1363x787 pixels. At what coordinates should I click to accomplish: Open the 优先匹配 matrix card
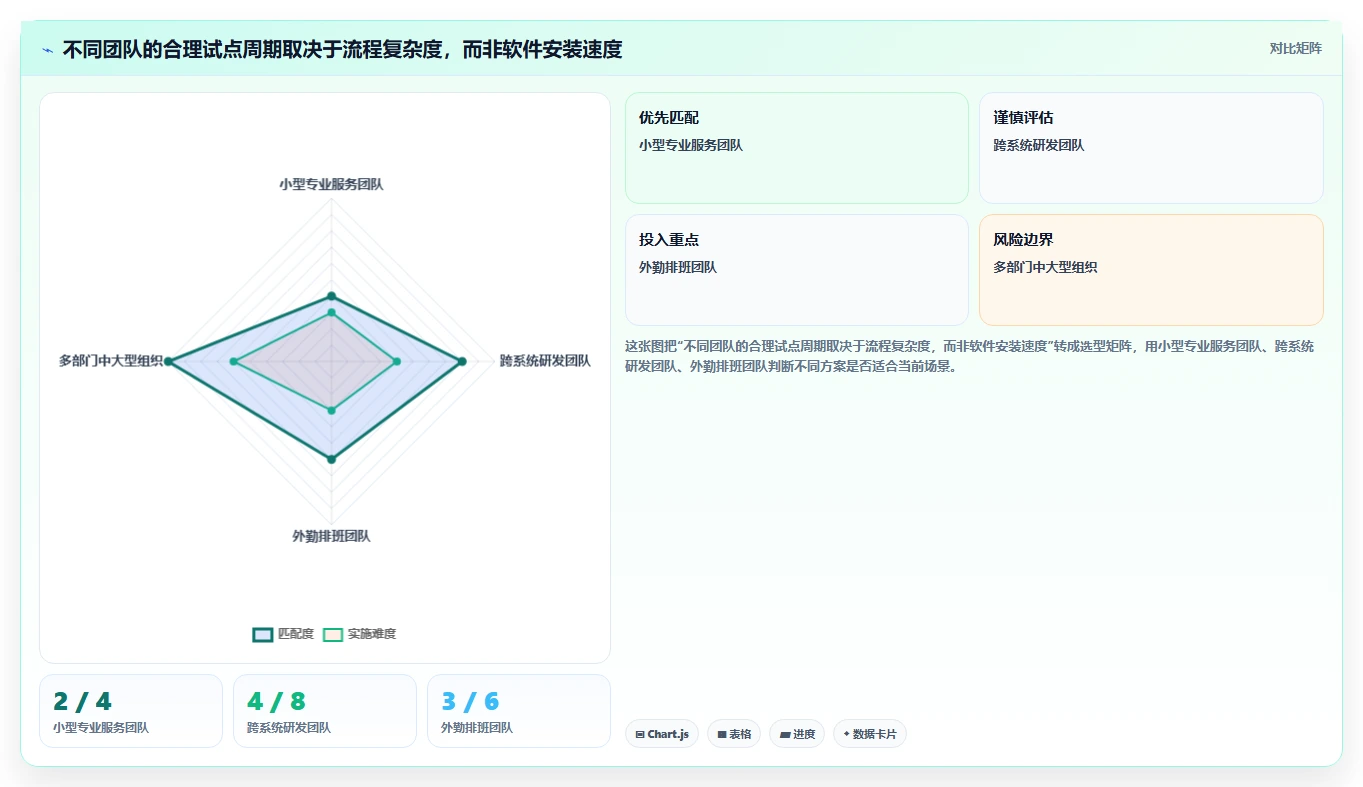pyautogui.click(x=797, y=148)
